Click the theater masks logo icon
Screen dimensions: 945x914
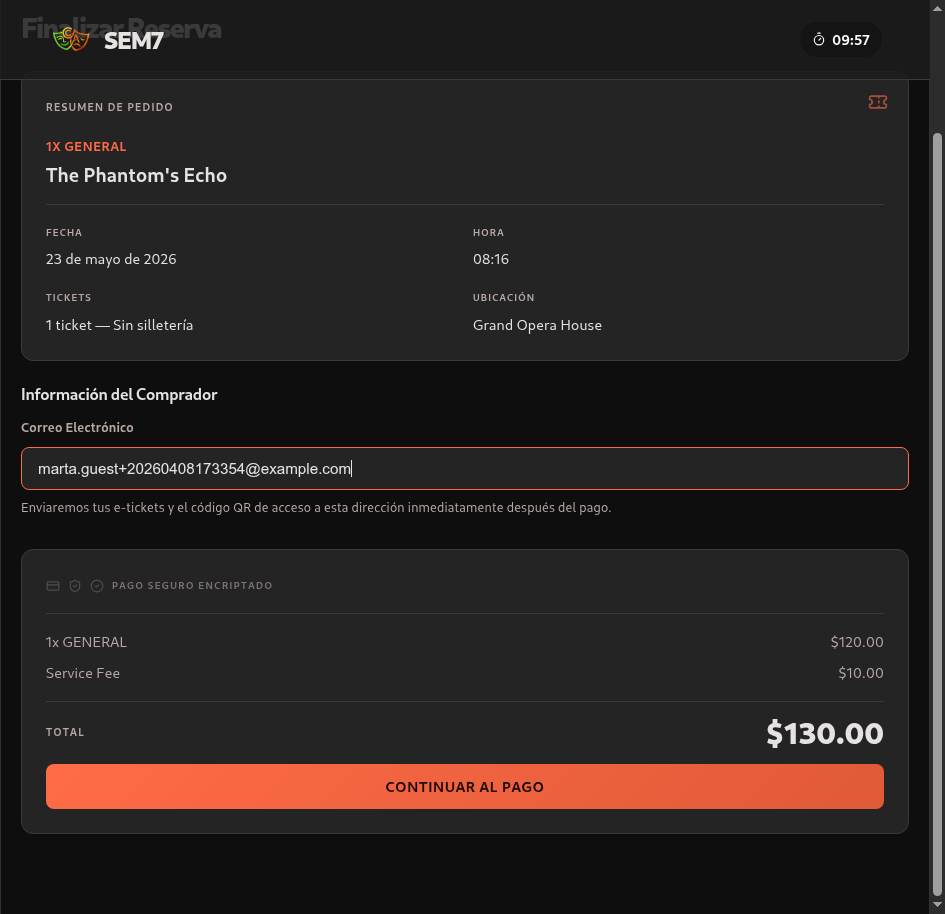point(71,40)
